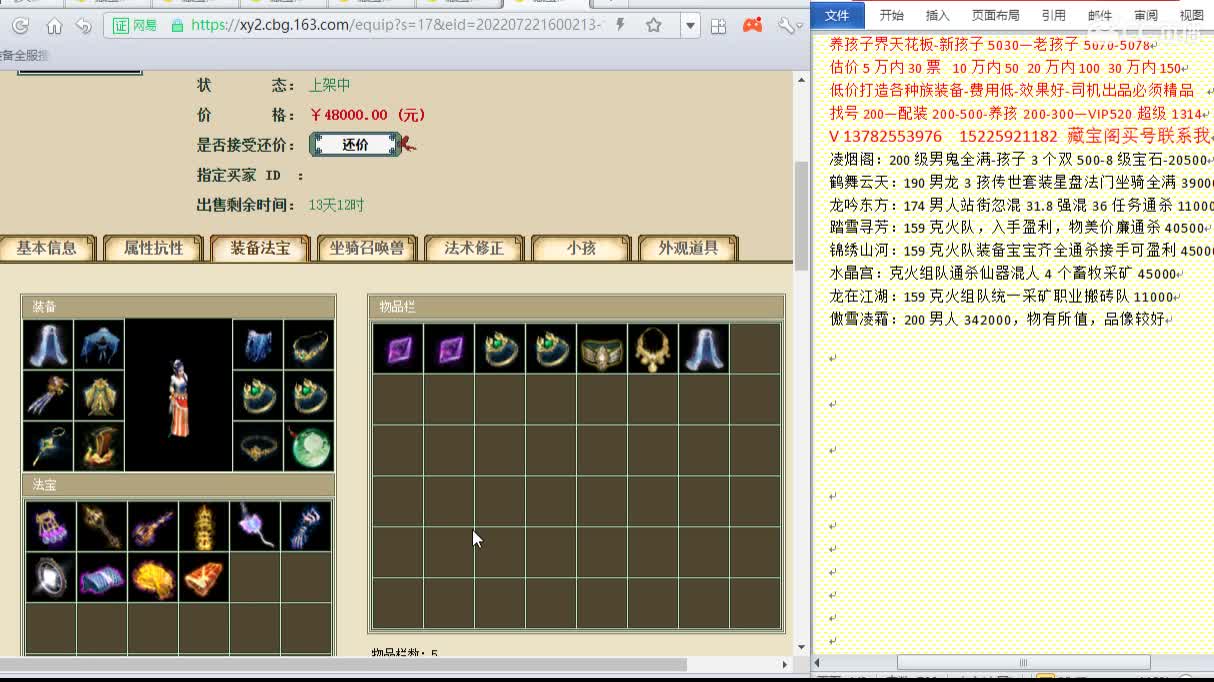
Task: Select the golden pagoda treasure icon
Action: point(203,527)
